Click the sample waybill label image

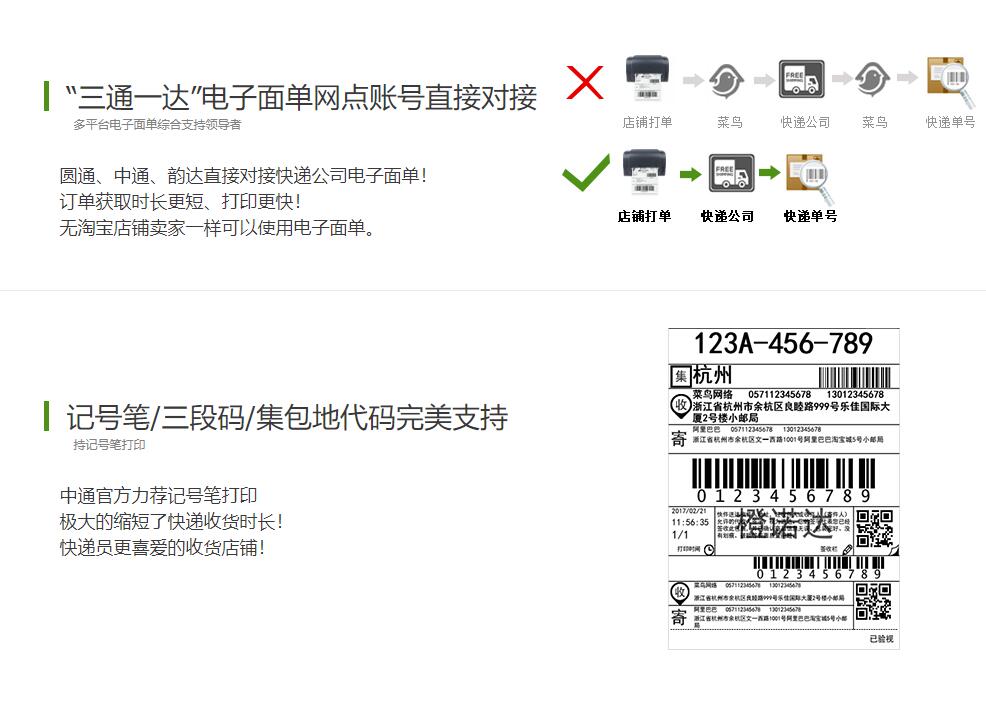pos(784,489)
